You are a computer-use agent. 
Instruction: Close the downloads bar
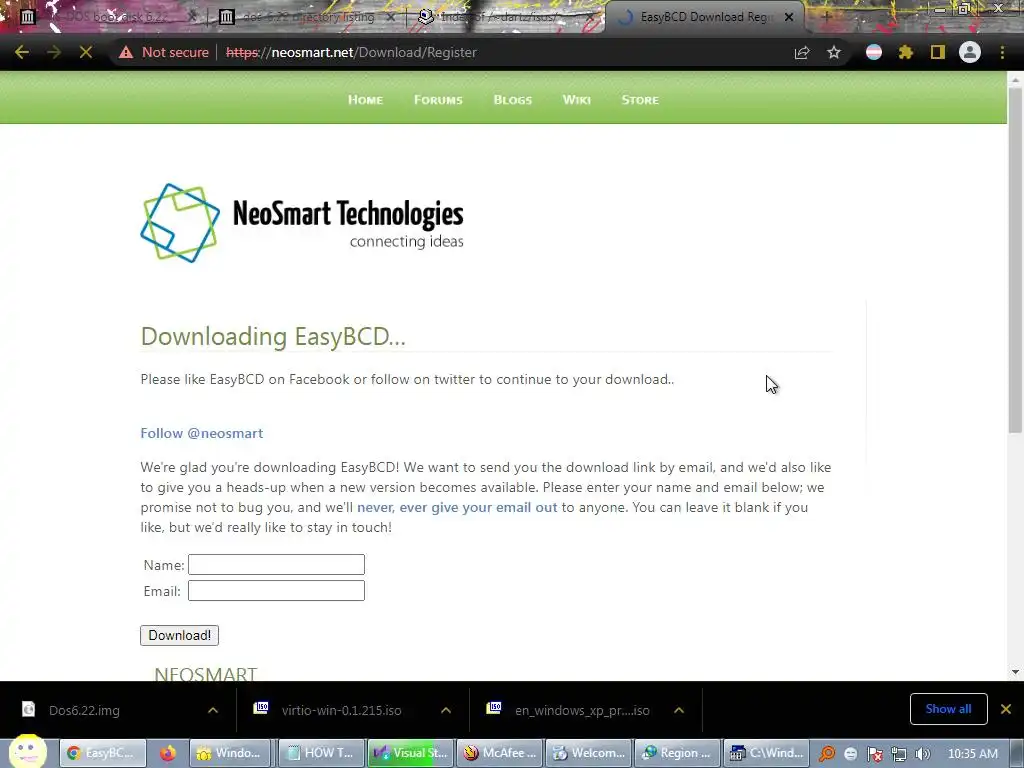pyautogui.click(x=1006, y=709)
